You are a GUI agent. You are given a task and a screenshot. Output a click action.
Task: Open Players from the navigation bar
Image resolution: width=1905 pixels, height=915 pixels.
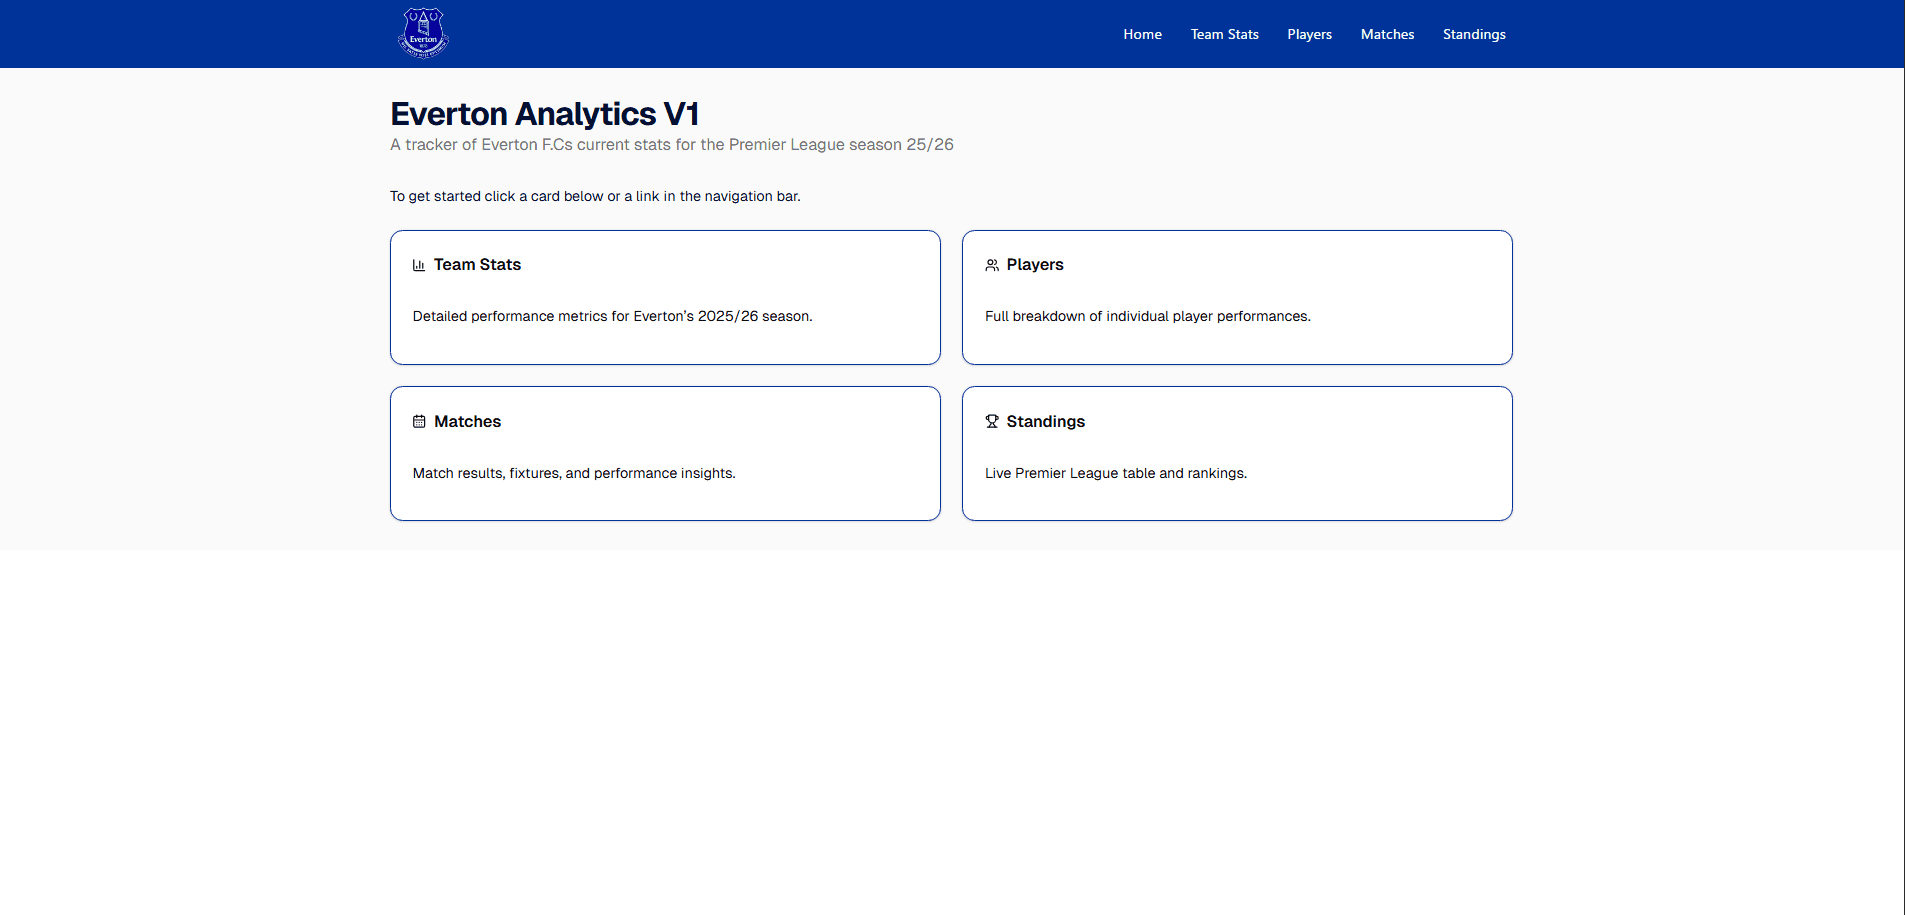(1309, 34)
